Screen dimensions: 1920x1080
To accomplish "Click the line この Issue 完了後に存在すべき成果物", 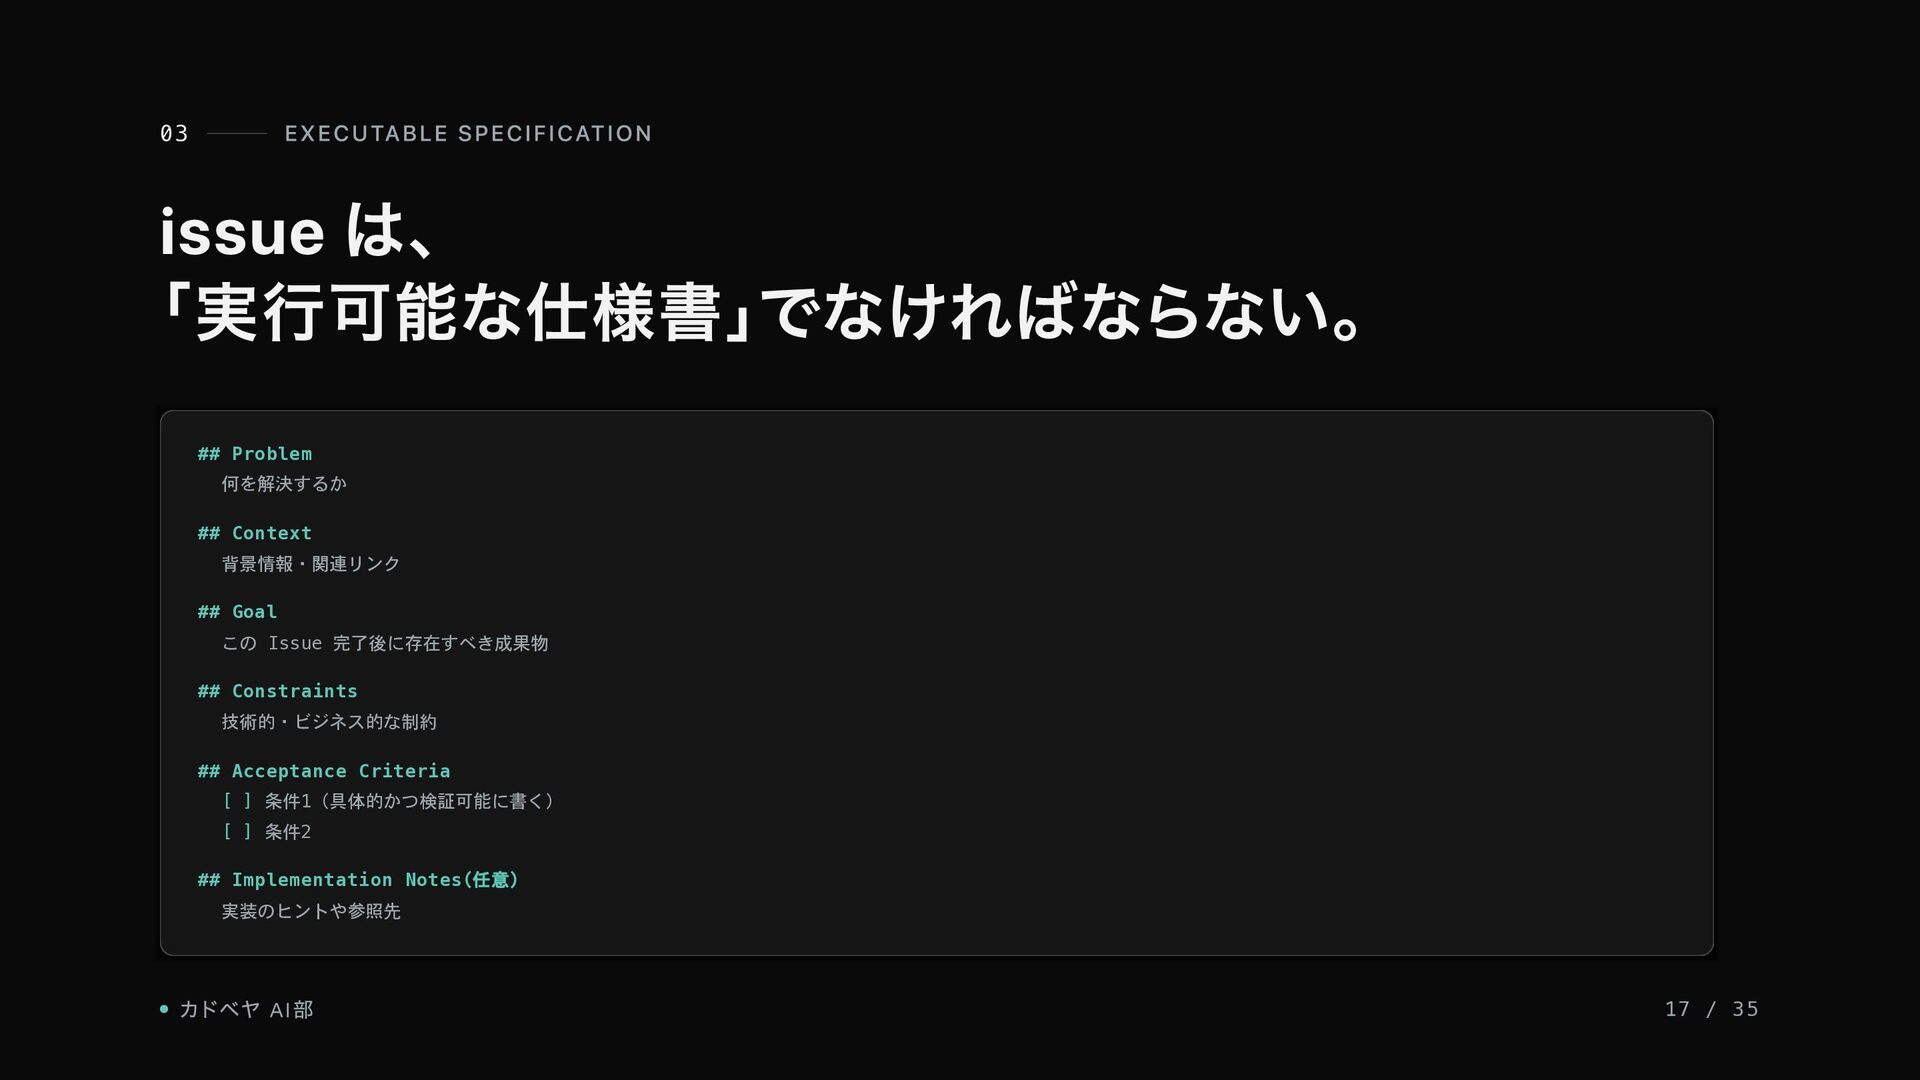I will pyautogui.click(x=385, y=643).
